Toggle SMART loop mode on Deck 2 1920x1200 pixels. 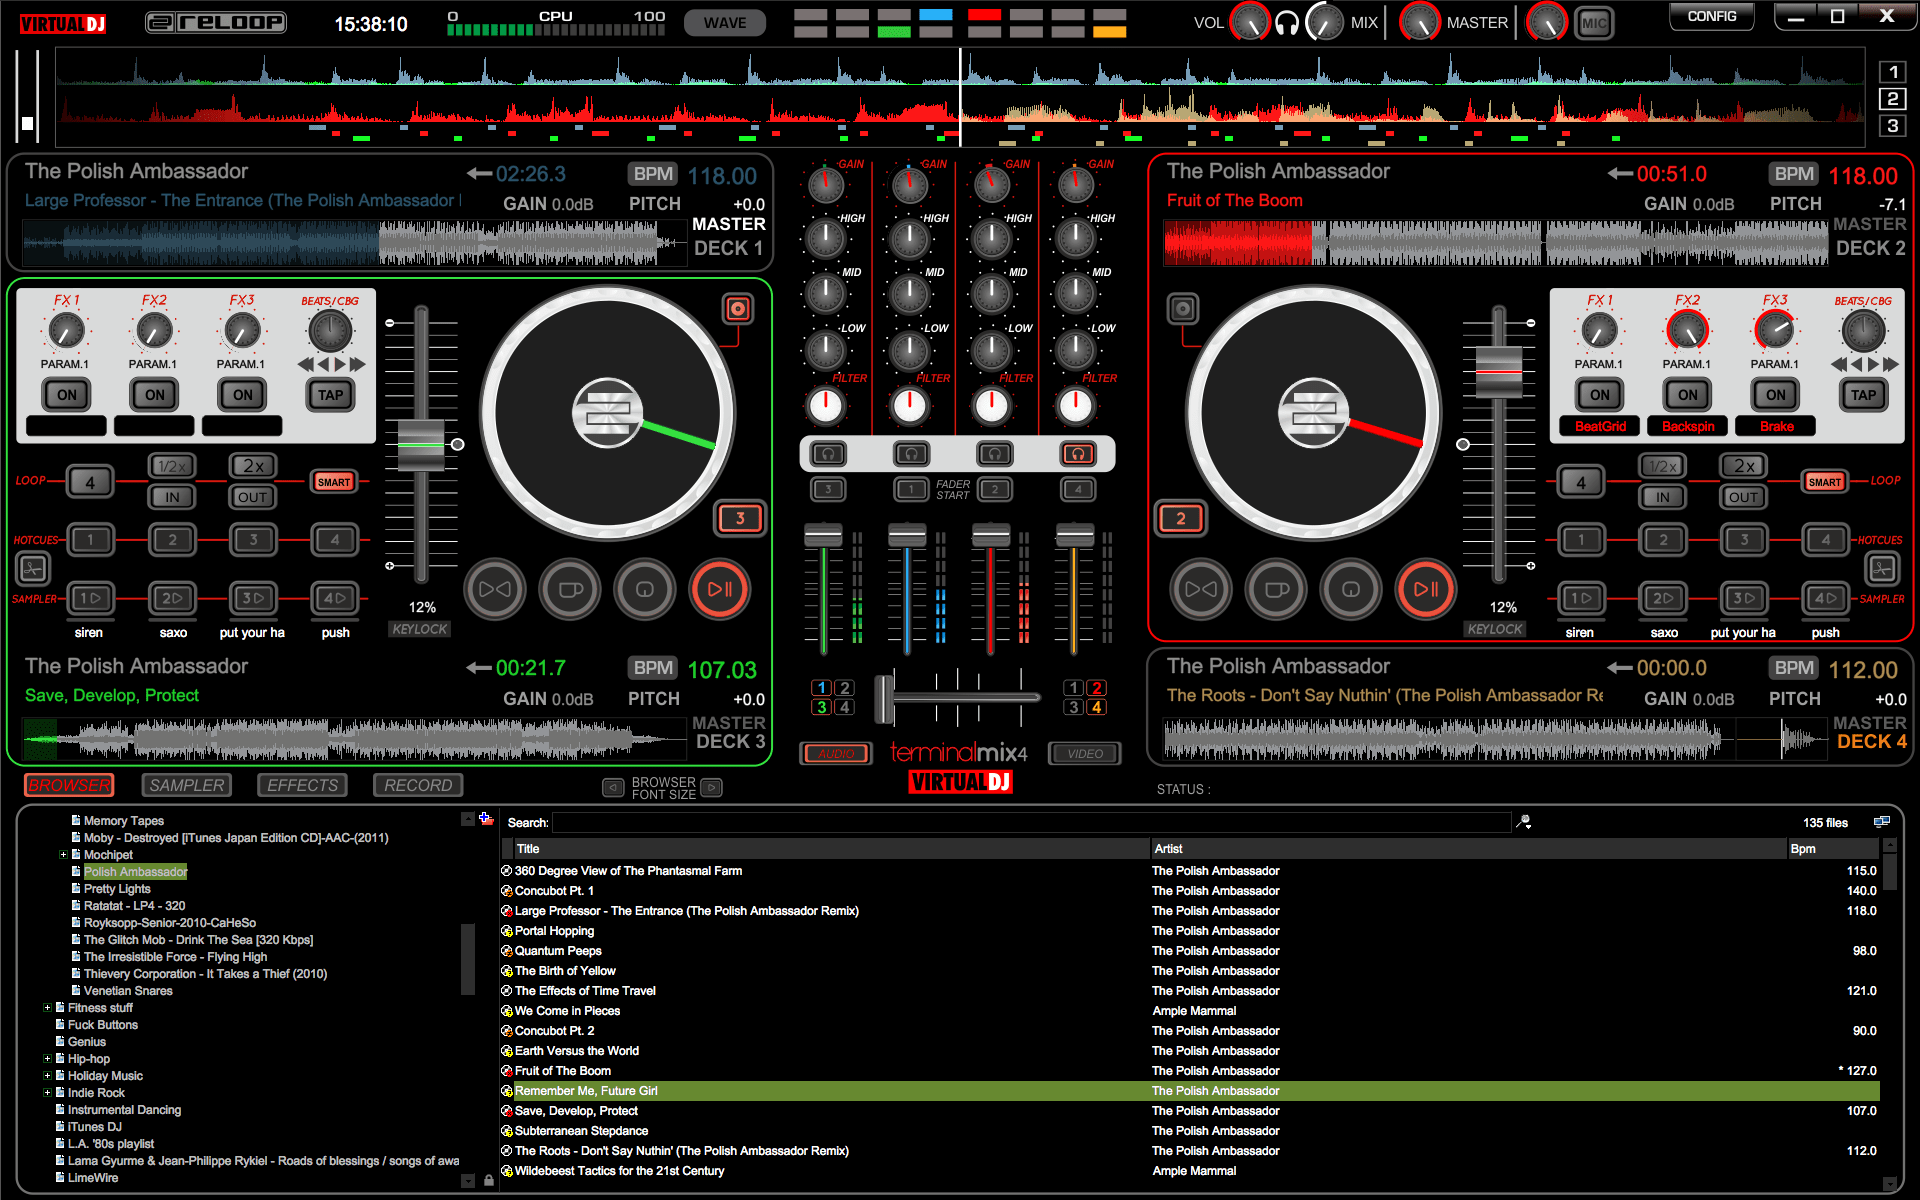[x=1824, y=481]
